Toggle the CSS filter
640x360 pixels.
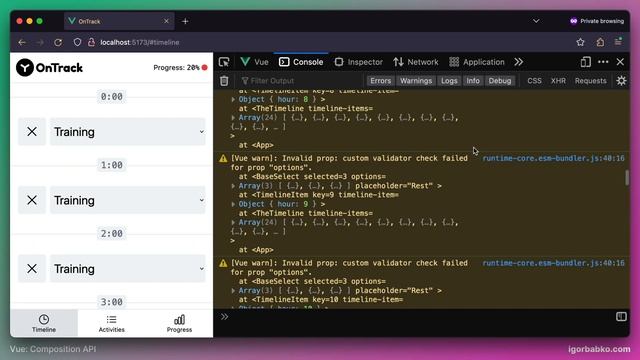[534, 81]
